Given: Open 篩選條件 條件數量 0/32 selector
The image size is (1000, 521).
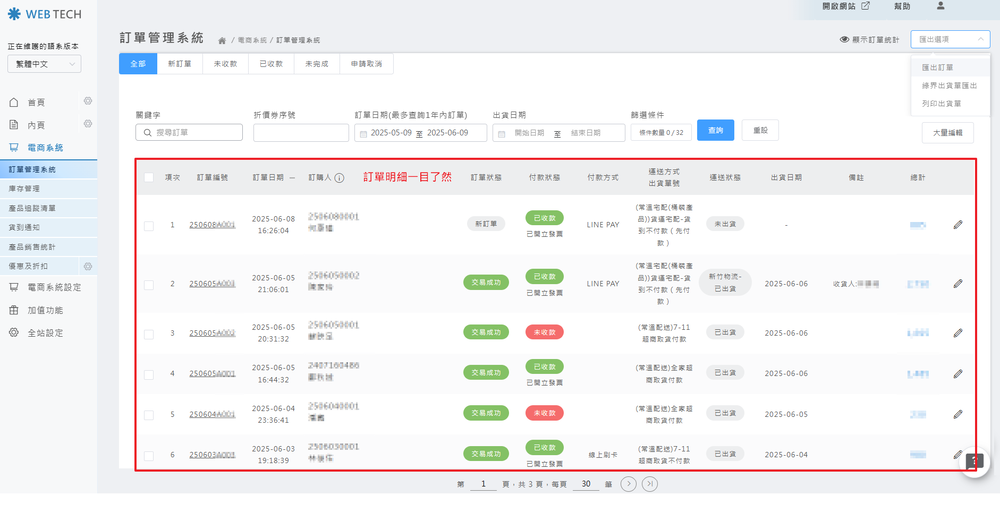Looking at the screenshot, I should tap(661, 133).
